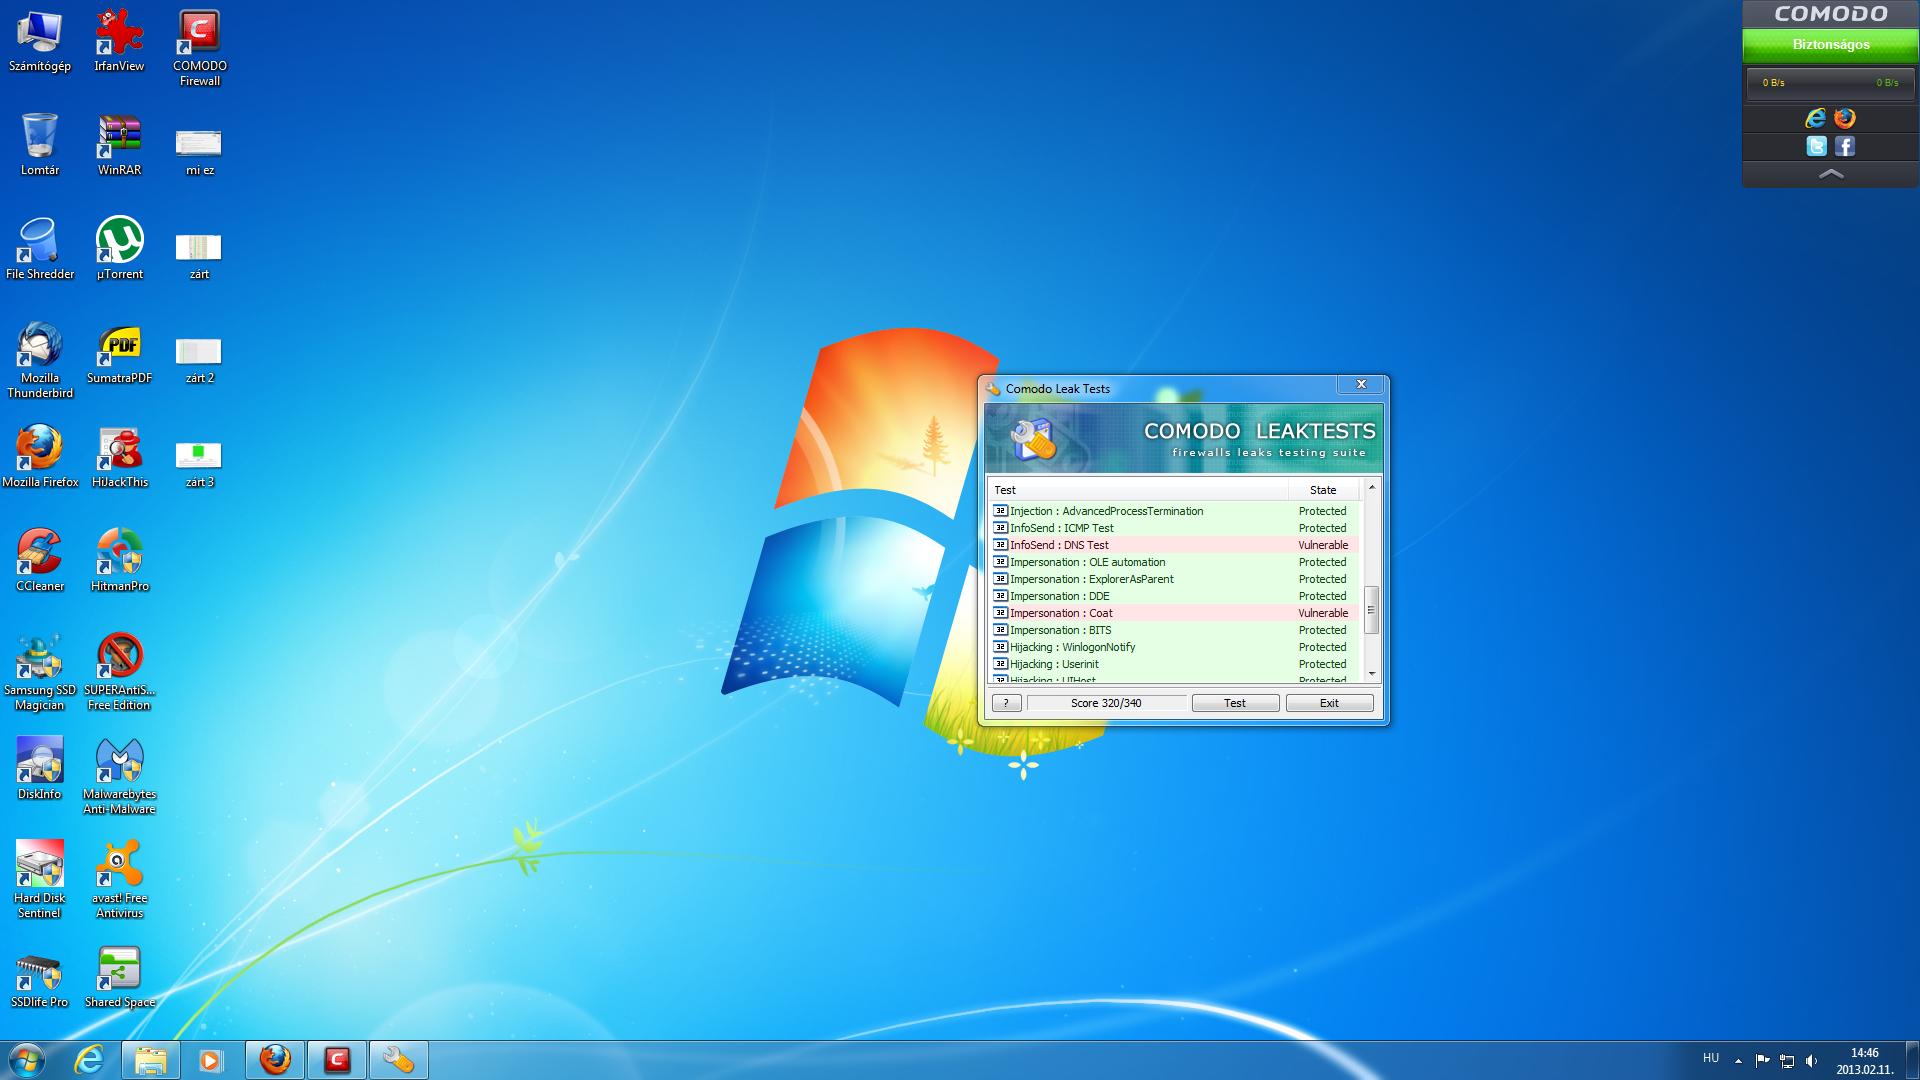The height and width of the screenshot is (1080, 1920).
Task: Open Windows Explorer from the taskbar
Action: 151,1060
